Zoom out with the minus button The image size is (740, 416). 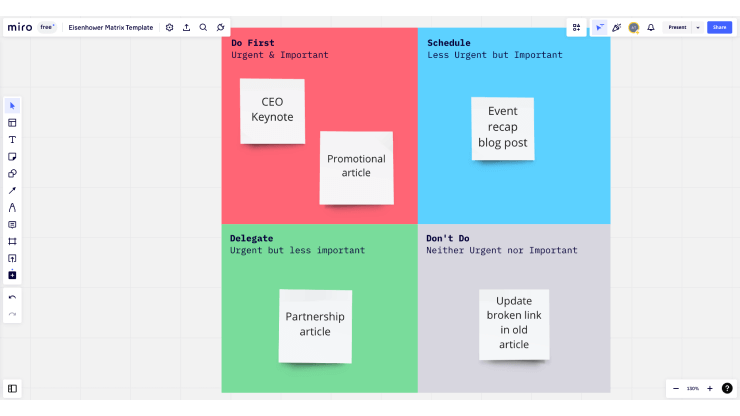[x=676, y=389]
